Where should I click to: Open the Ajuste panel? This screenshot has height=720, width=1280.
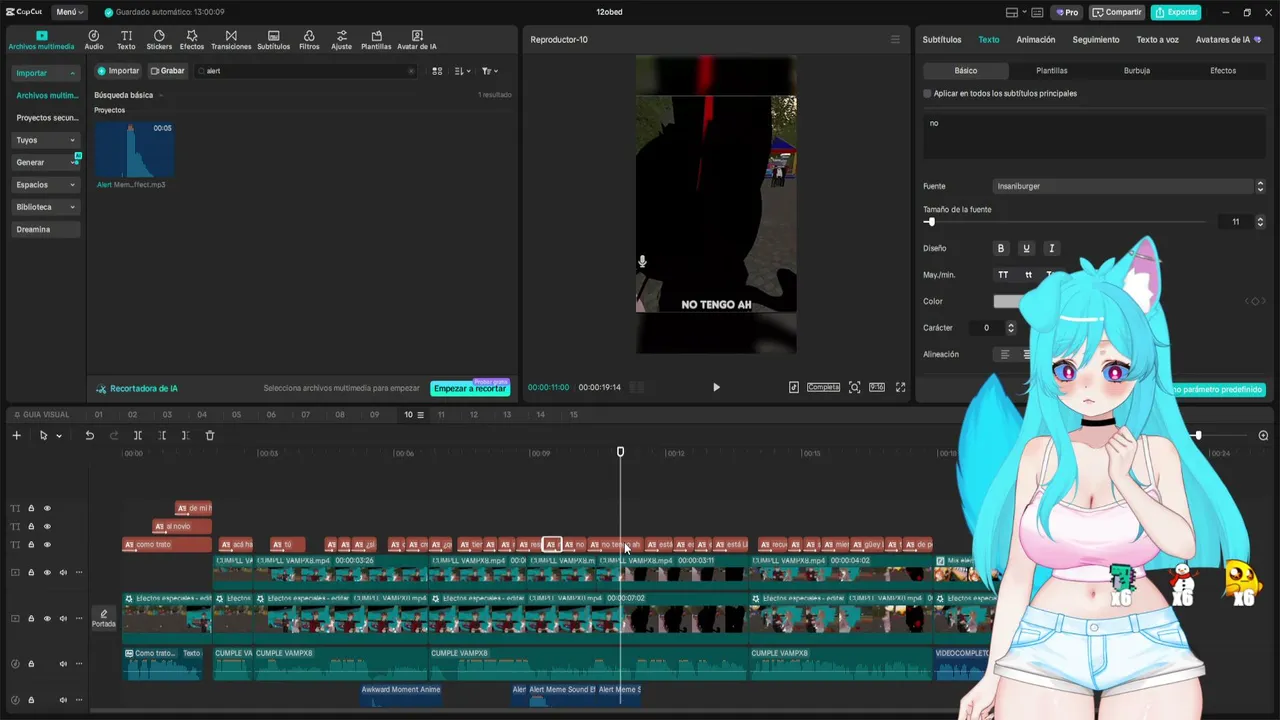342,40
